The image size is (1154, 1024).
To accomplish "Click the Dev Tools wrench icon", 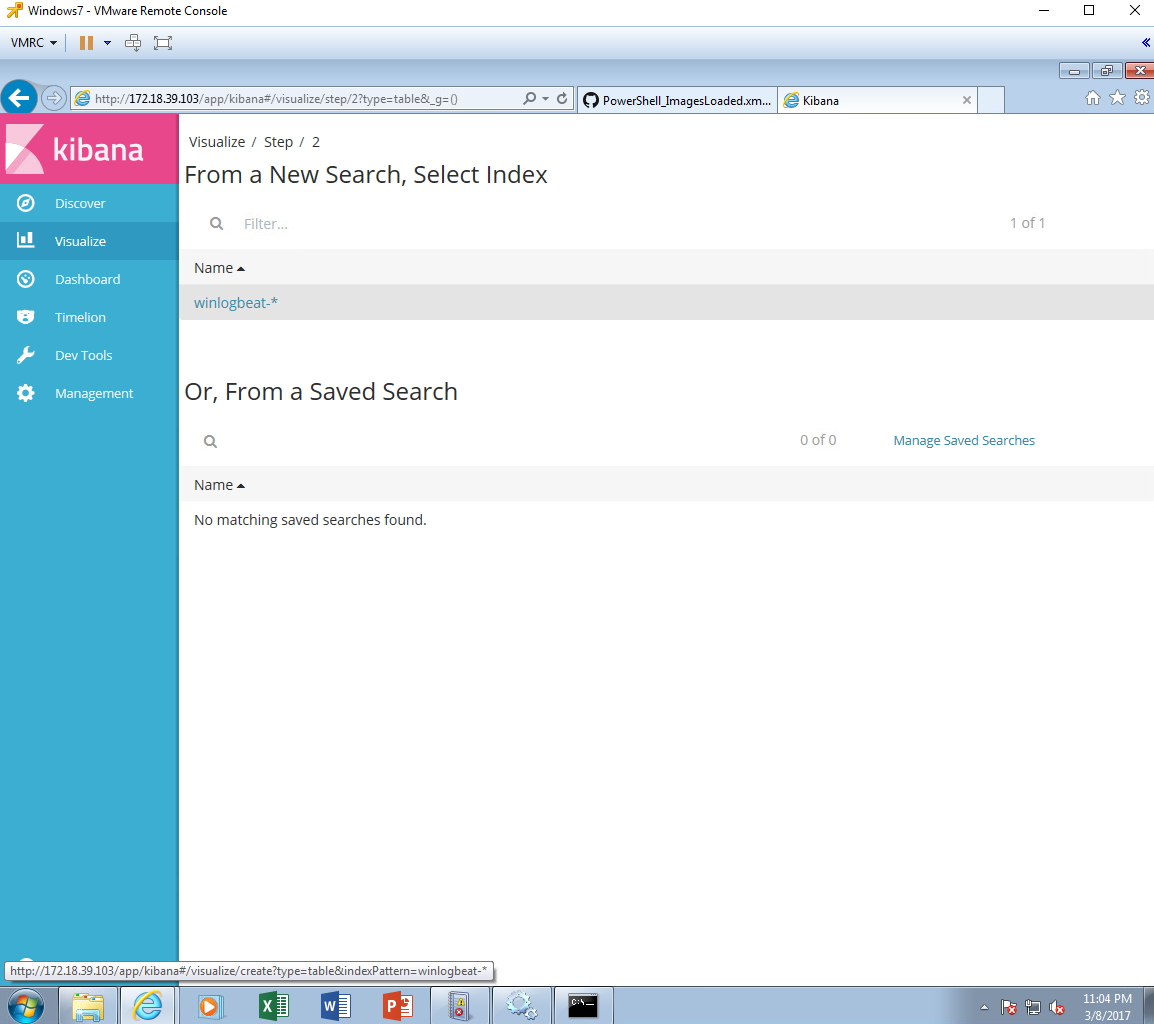I will tap(26, 355).
